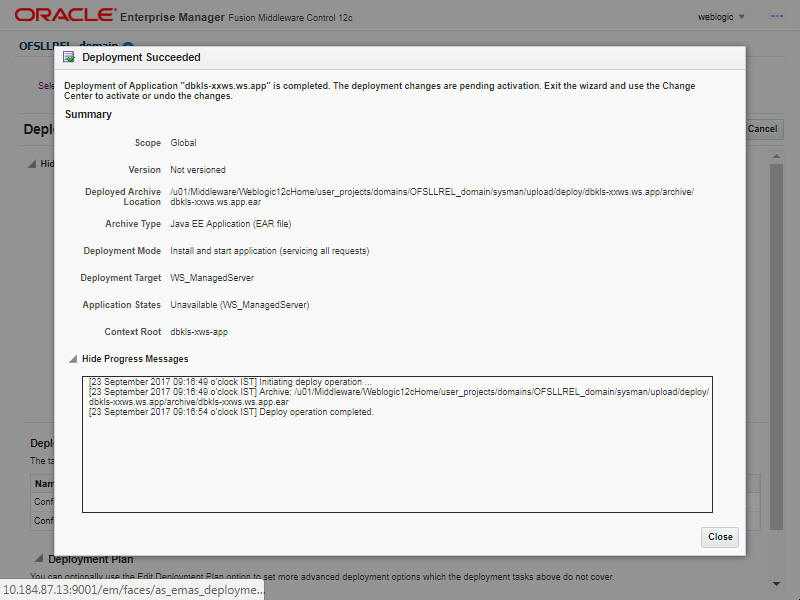This screenshot has height=600, width=800.
Task: Click the progress messages log box
Action: (x=397, y=444)
